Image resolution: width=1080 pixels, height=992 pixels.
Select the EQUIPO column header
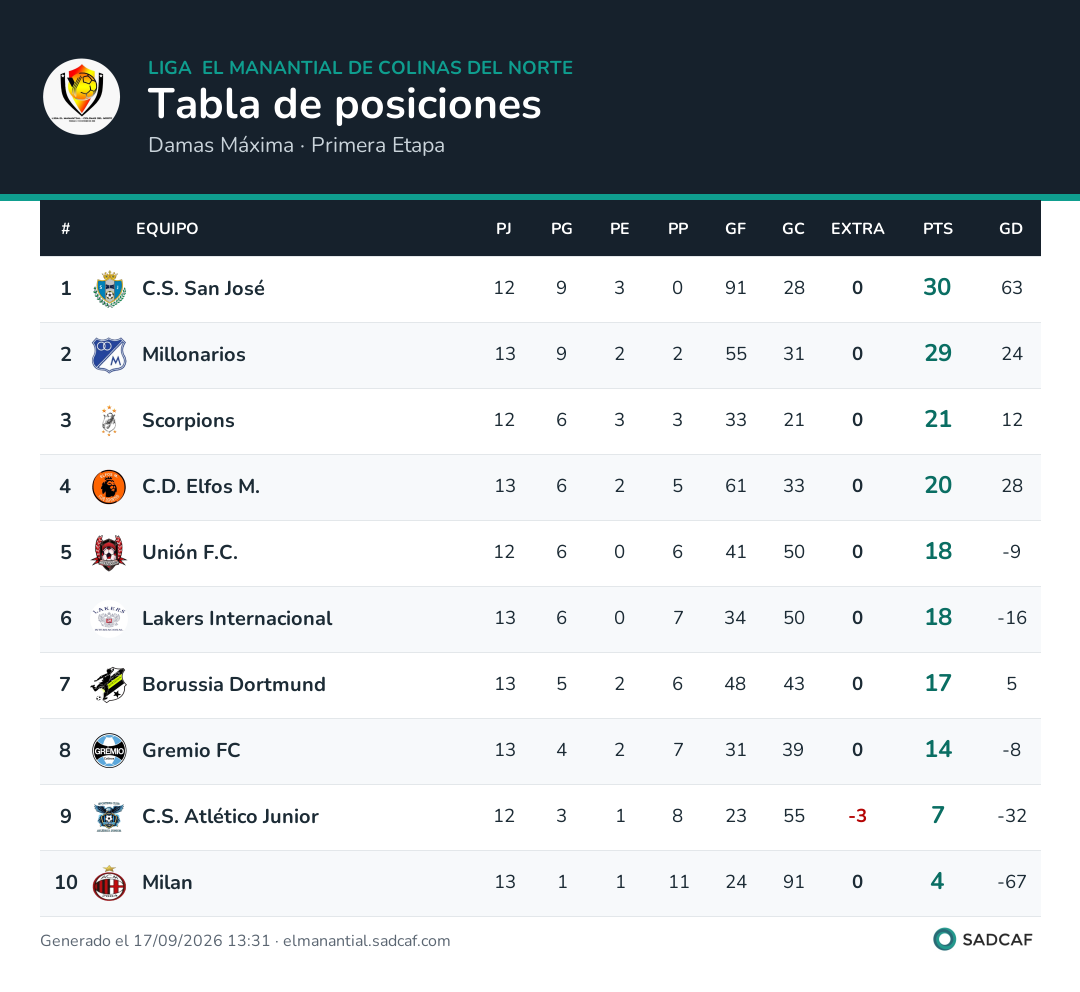pyautogui.click(x=167, y=229)
